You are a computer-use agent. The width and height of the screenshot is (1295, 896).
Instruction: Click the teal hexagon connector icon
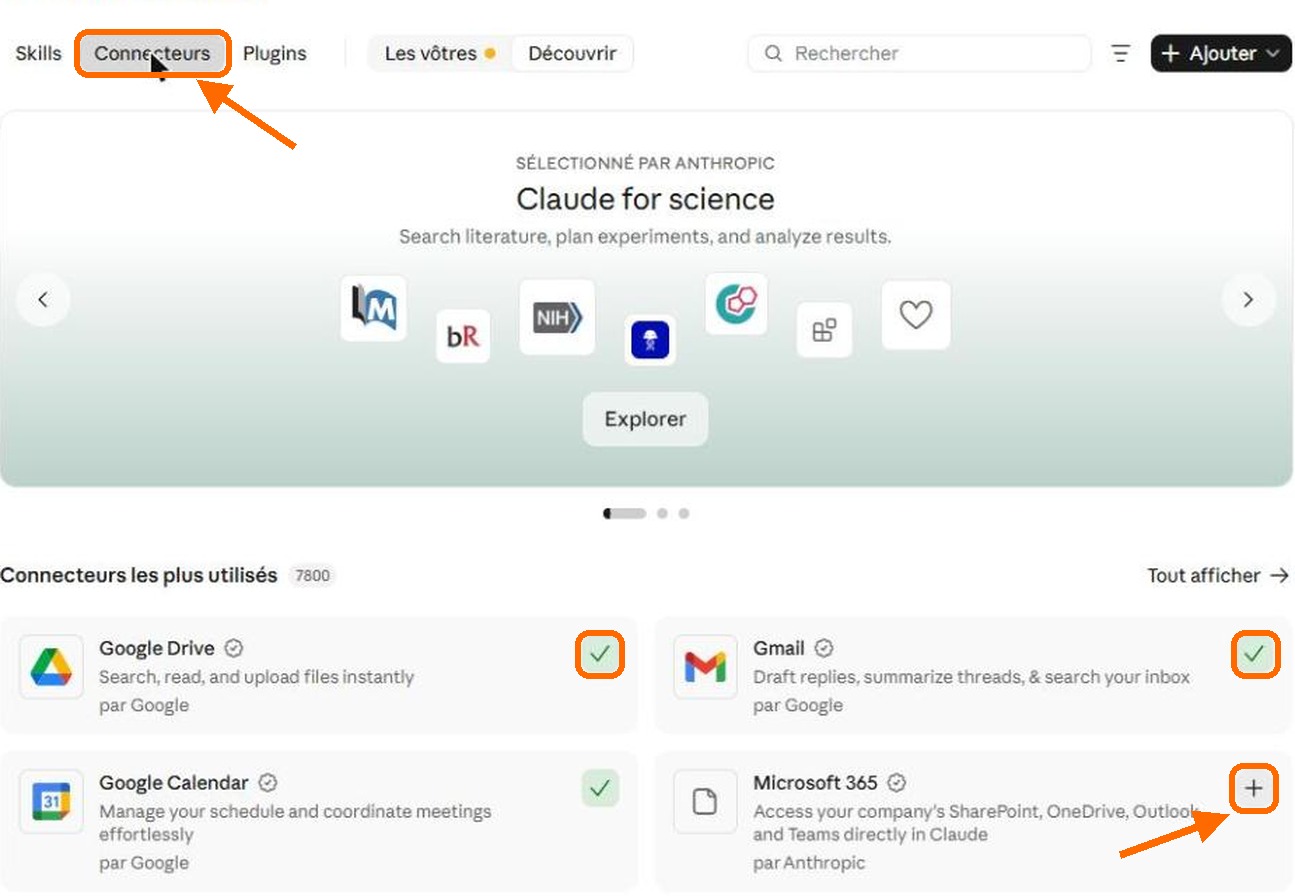pos(736,304)
